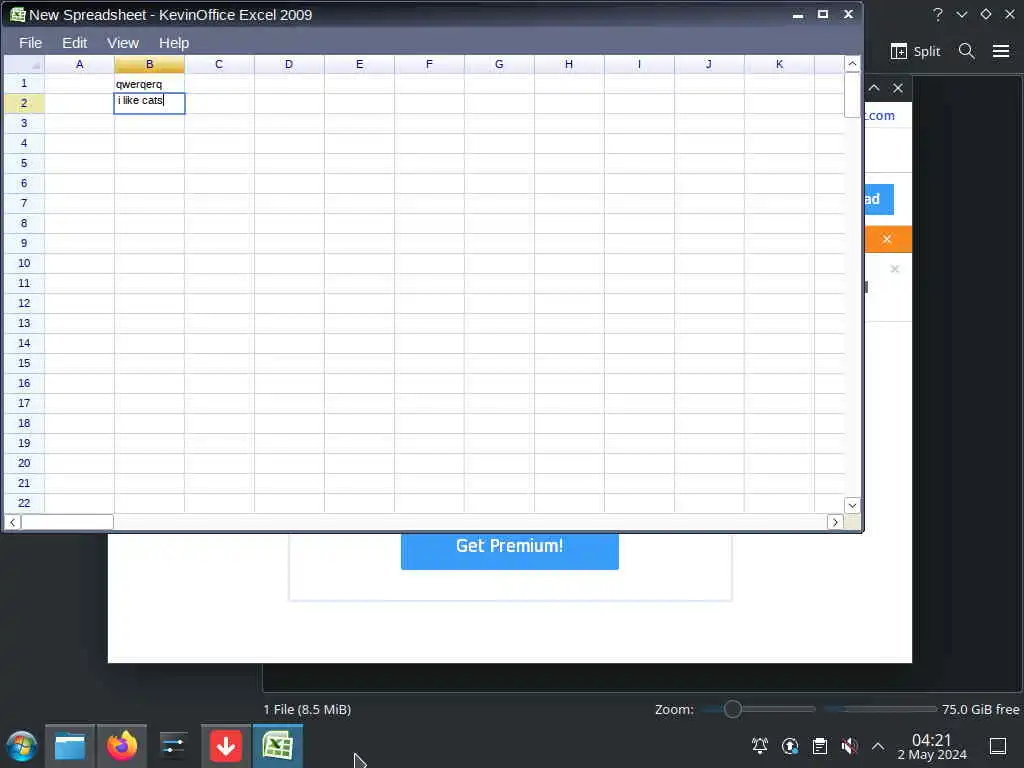This screenshot has height=768, width=1024.
Task: Select row 1 header
Action: pos(24,83)
